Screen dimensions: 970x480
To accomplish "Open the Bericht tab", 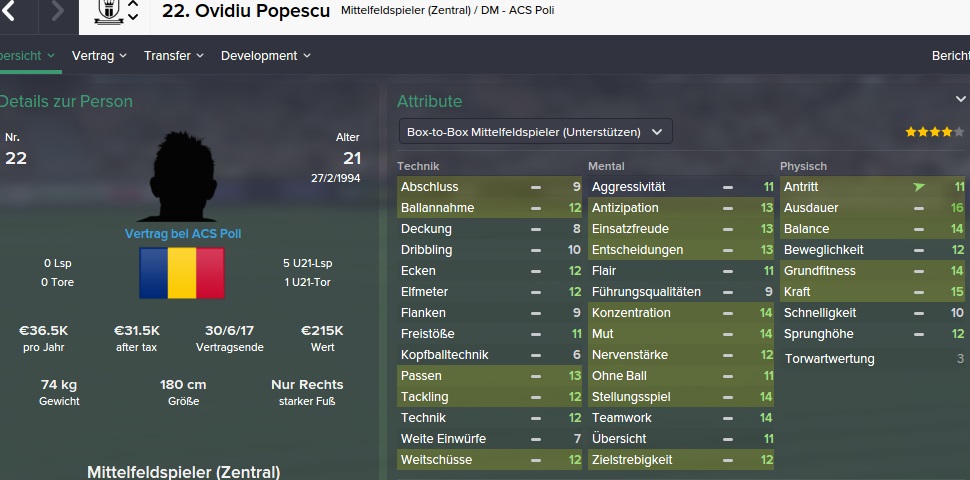I will (950, 56).
